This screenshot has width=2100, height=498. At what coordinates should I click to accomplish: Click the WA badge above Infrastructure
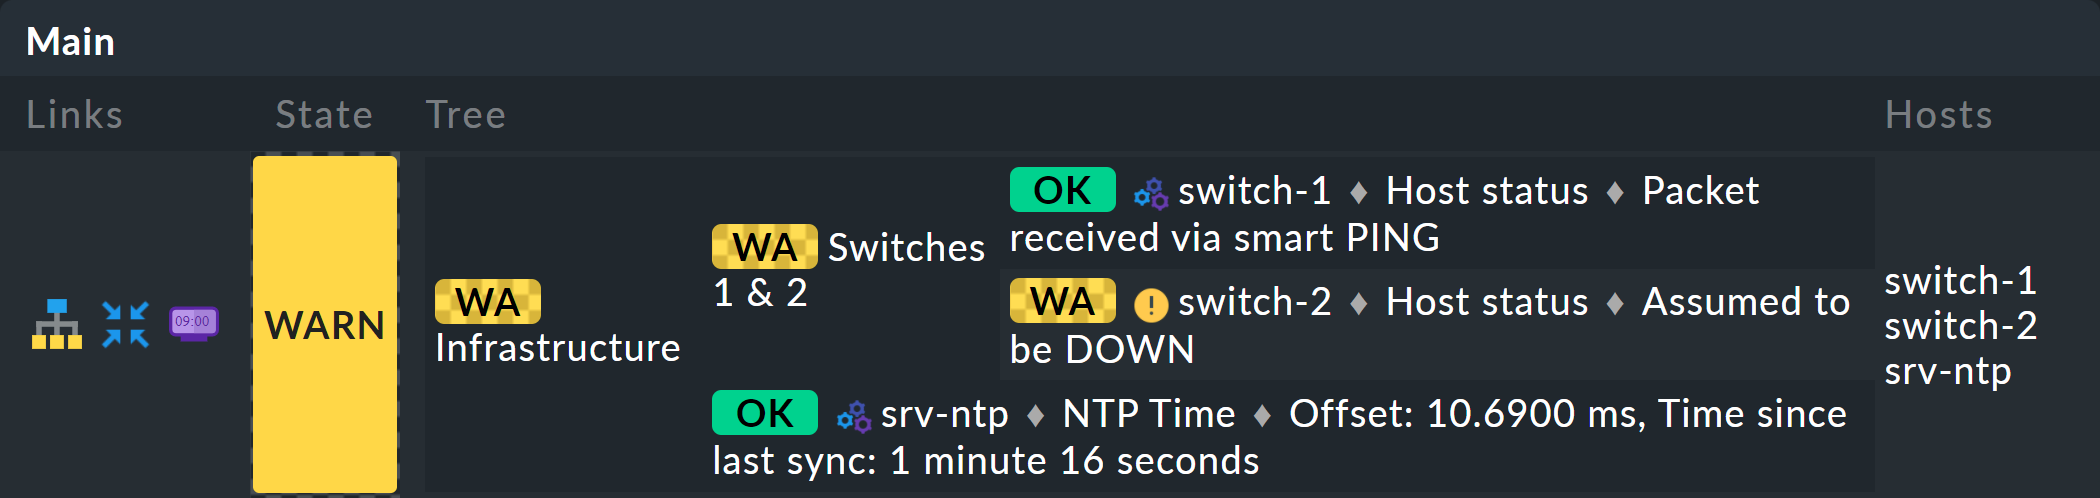[488, 302]
